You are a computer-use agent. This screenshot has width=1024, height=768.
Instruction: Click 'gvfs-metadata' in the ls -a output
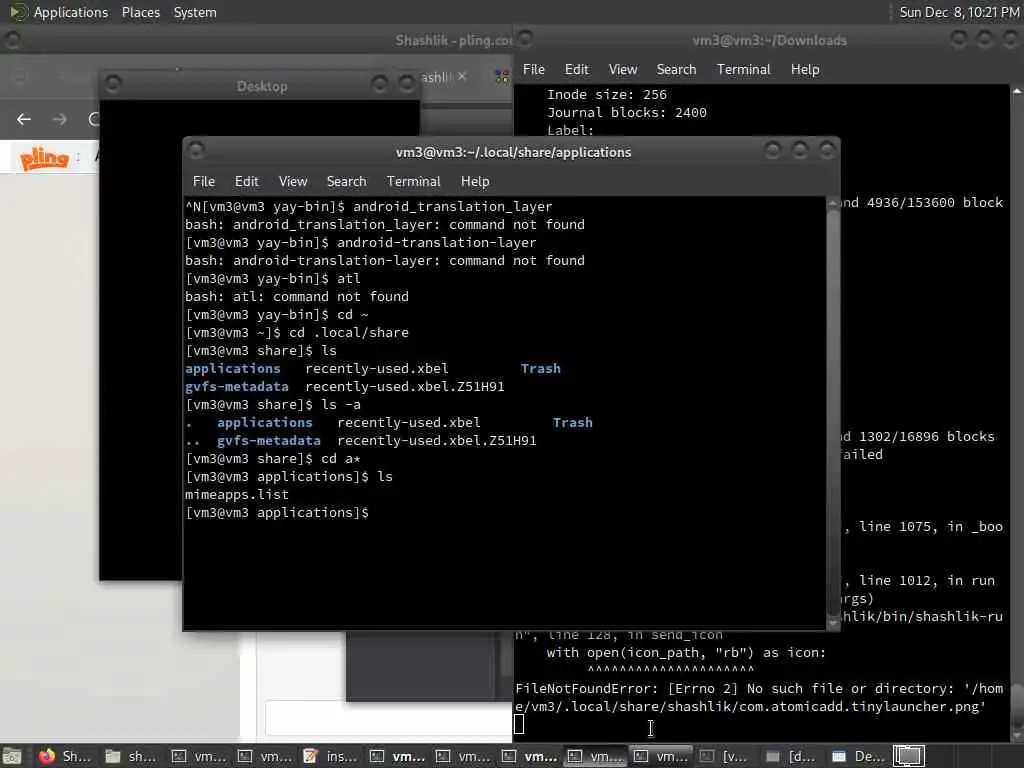pyautogui.click(x=268, y=441)
